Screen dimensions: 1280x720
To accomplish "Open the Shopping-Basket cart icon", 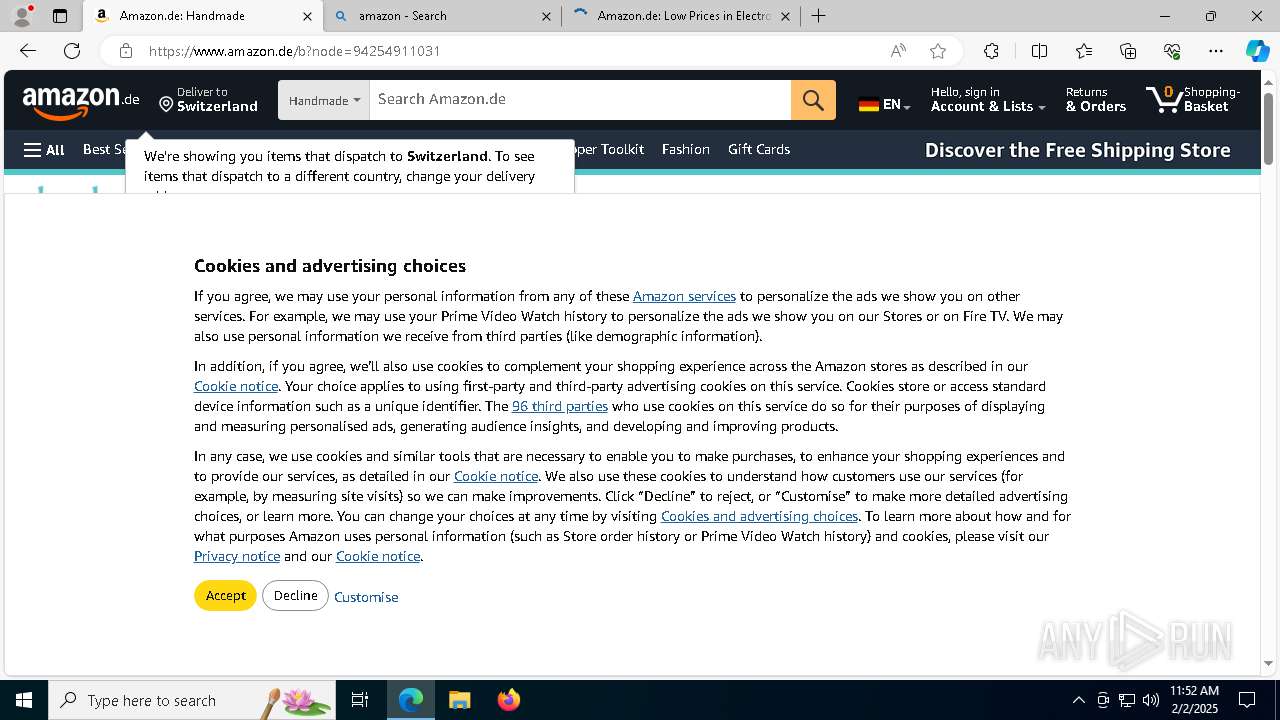I will pyautogui.click(x=1193, y=100).
